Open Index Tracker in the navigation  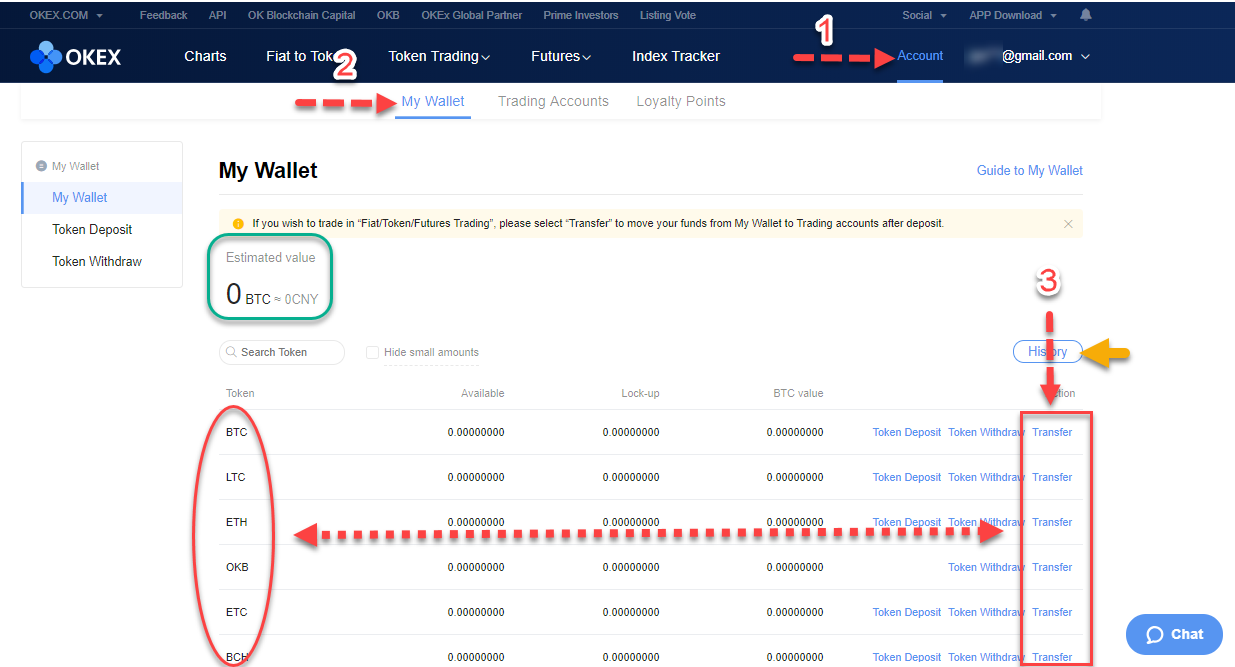point(676,56)
